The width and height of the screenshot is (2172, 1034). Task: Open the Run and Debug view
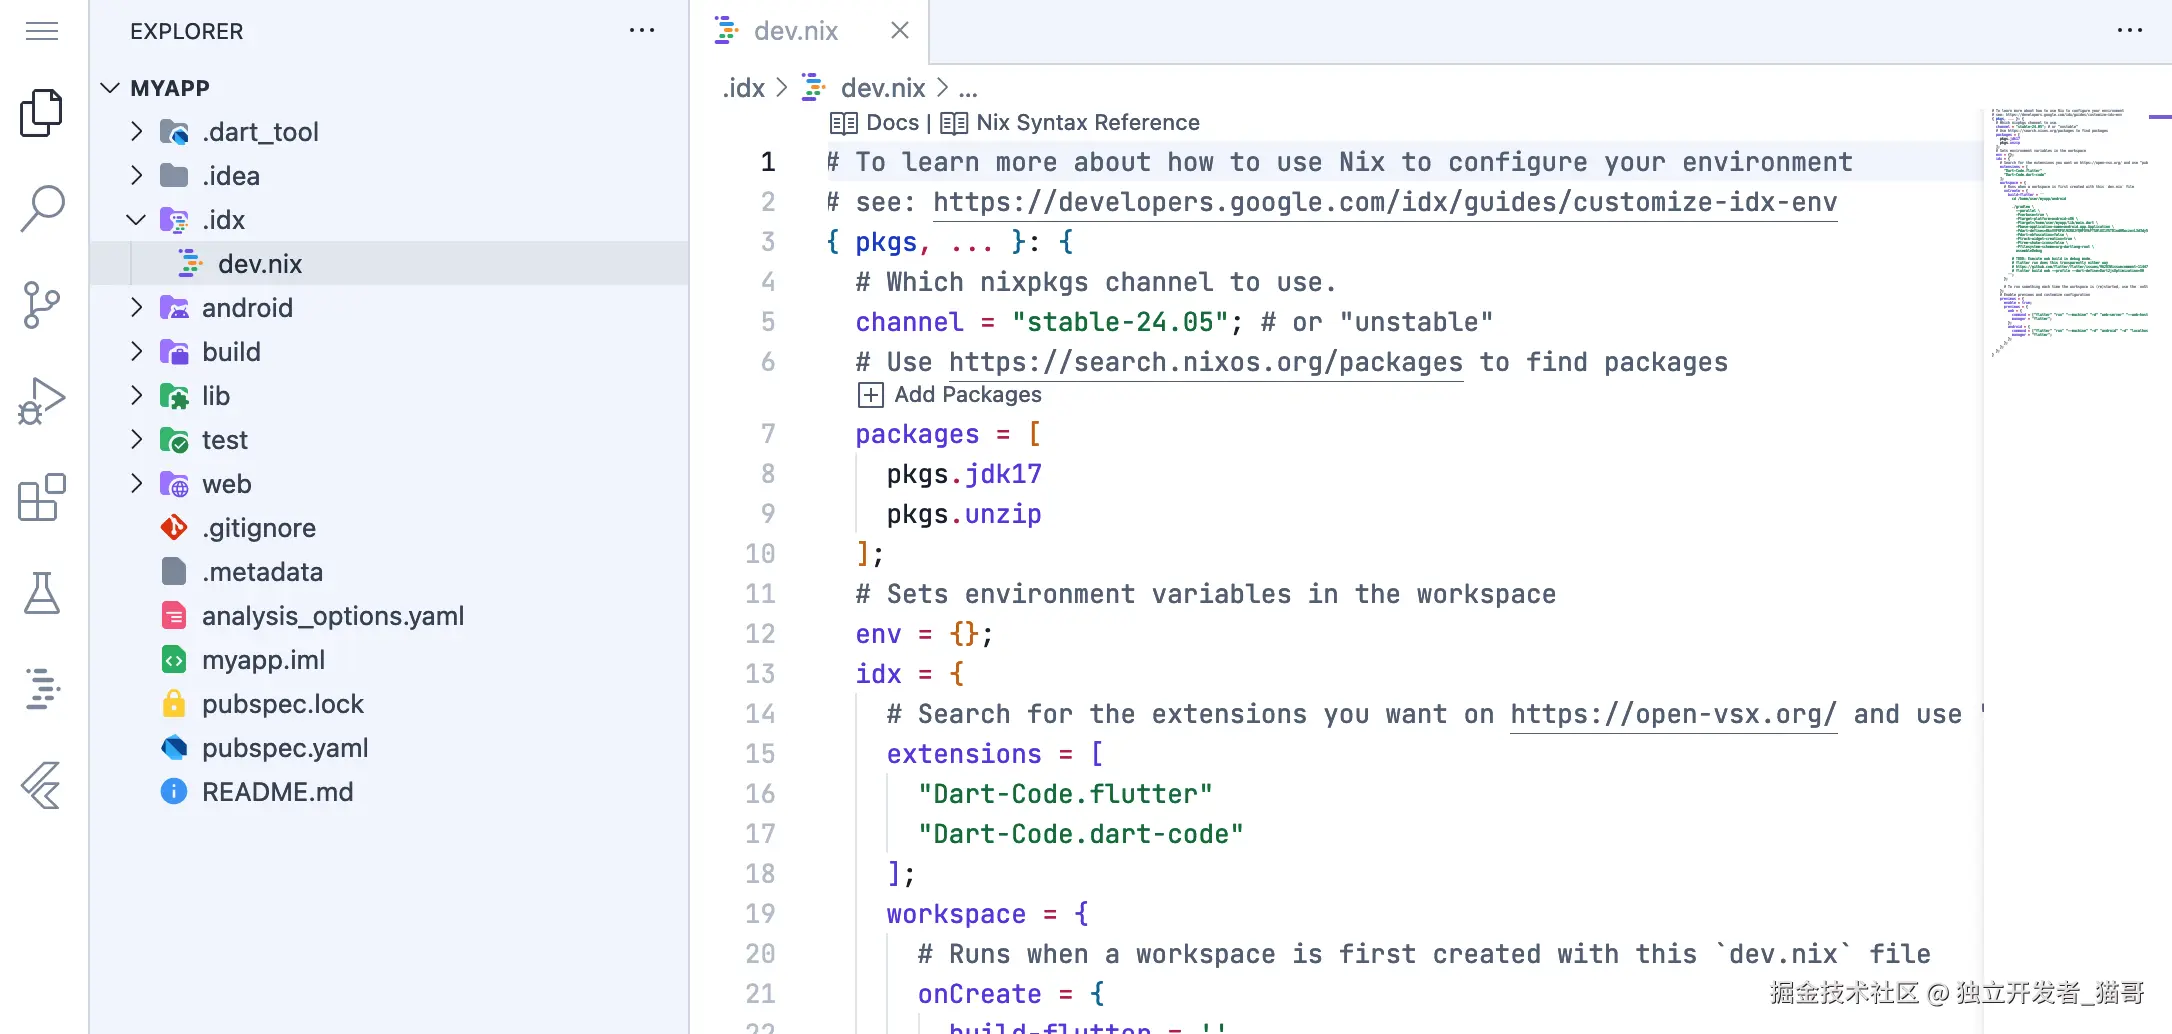[42, 401]
